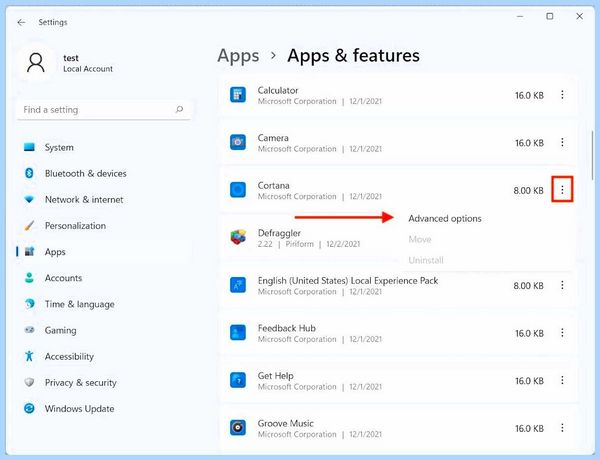Click the Defraggler app name

[279, 233]
